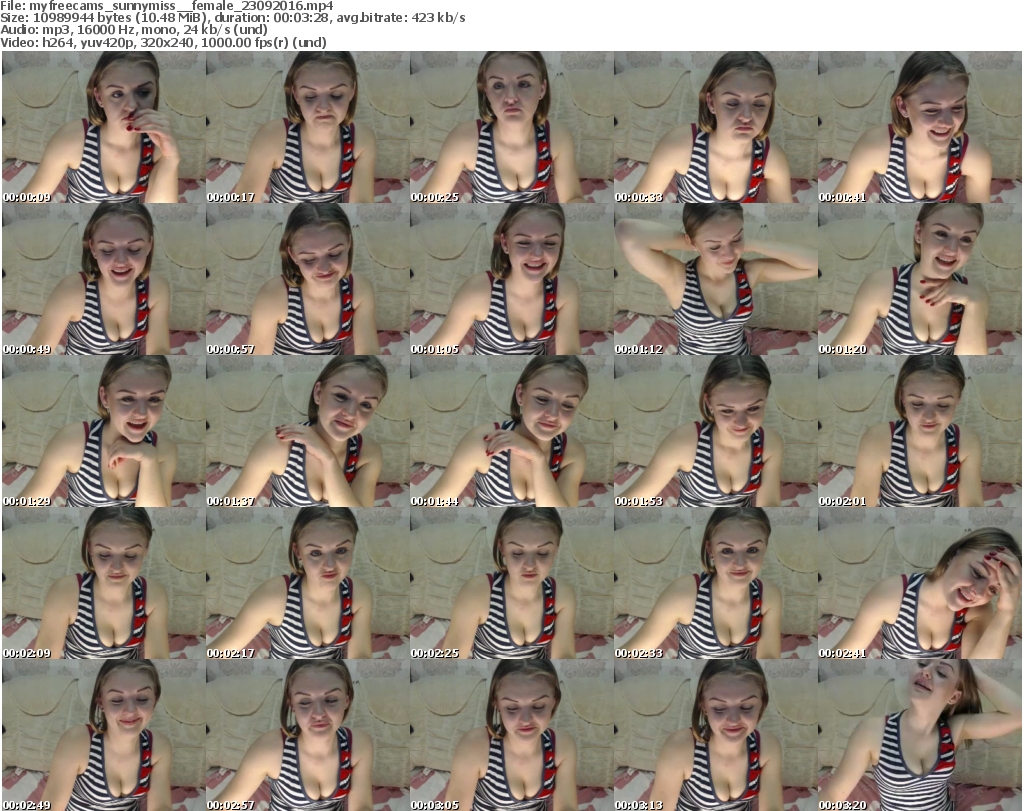The width and height of the screenshot is (1024, 811).
Task: Click the thumbnail at 00:01:05
Action: click(x=511, y=279)
